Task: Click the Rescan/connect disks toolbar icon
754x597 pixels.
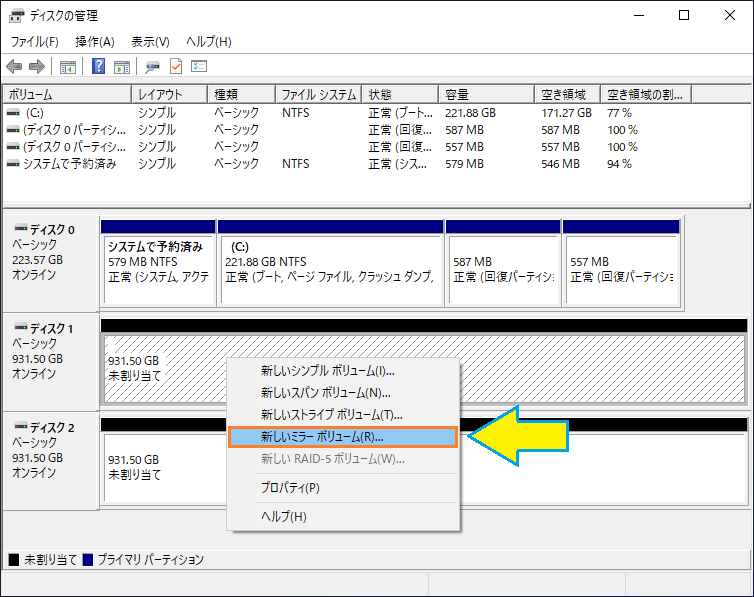Action: coord(152,67)
